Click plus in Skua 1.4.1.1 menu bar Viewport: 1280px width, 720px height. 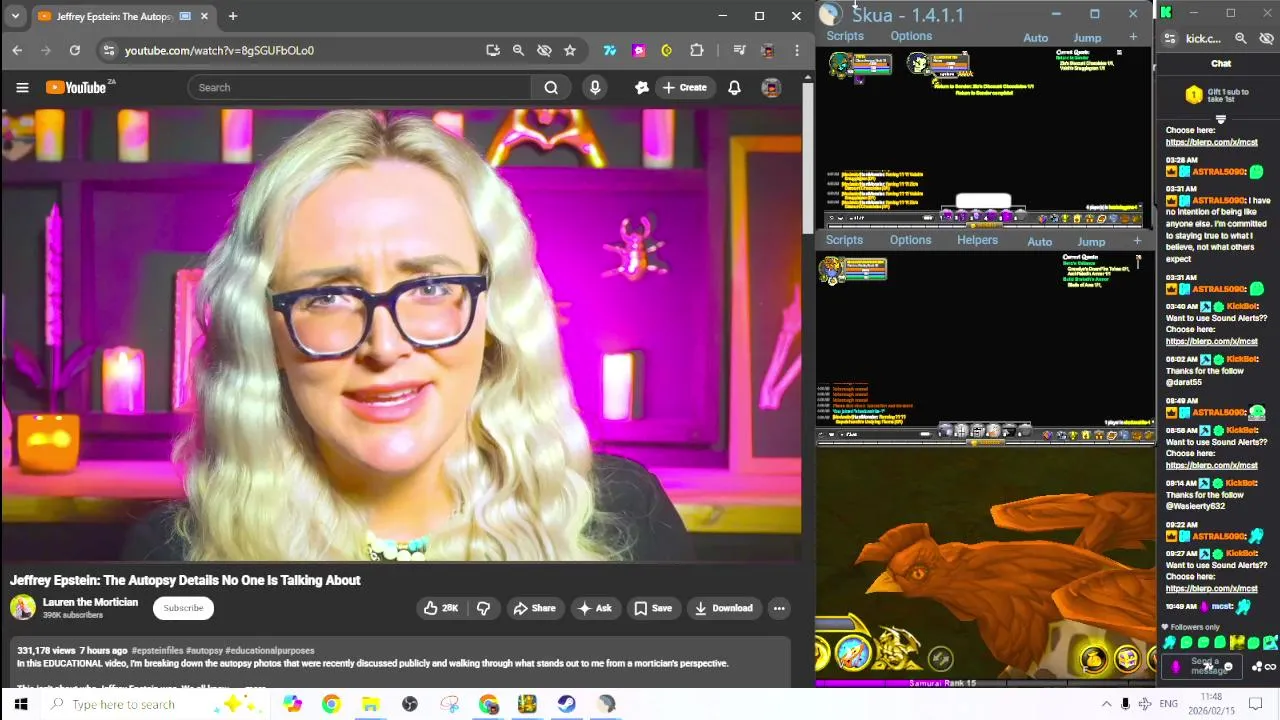coord(1133,37)
